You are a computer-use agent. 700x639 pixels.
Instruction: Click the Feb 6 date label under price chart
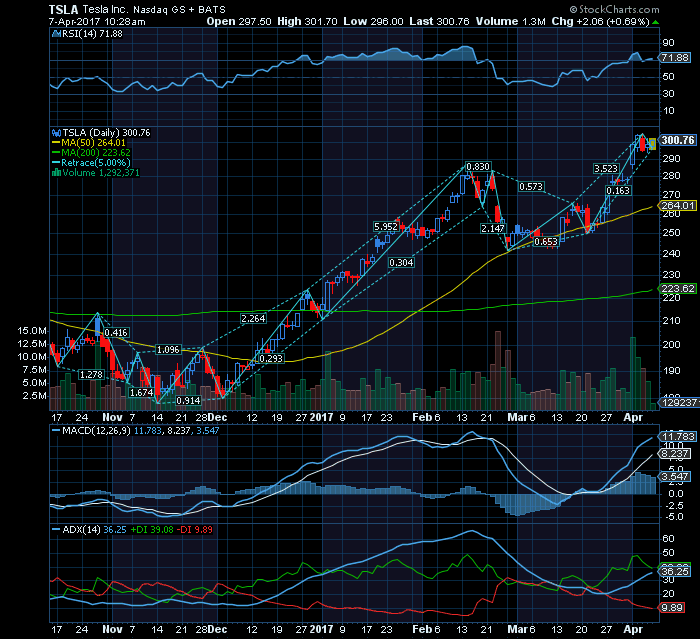point(426,417)
